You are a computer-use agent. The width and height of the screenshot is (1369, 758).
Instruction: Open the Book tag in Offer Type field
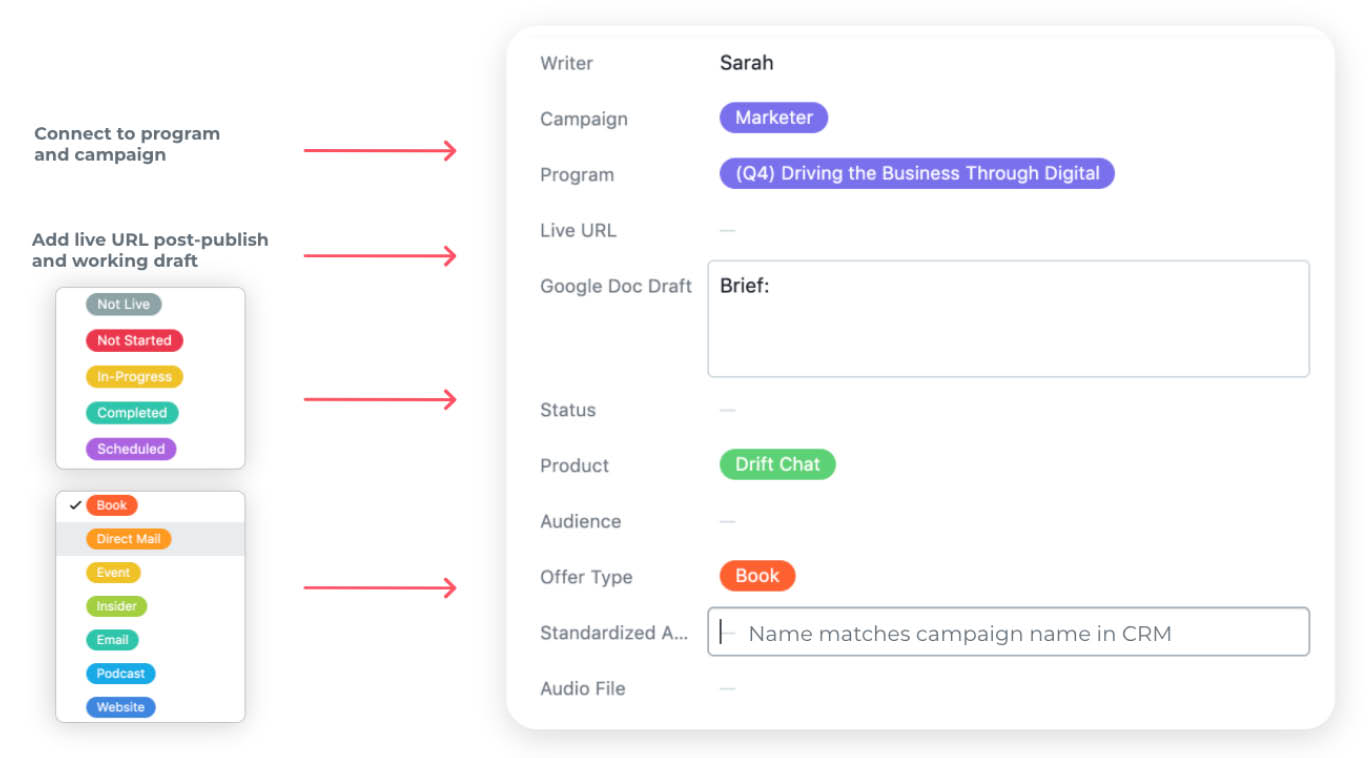click(757, 576)
